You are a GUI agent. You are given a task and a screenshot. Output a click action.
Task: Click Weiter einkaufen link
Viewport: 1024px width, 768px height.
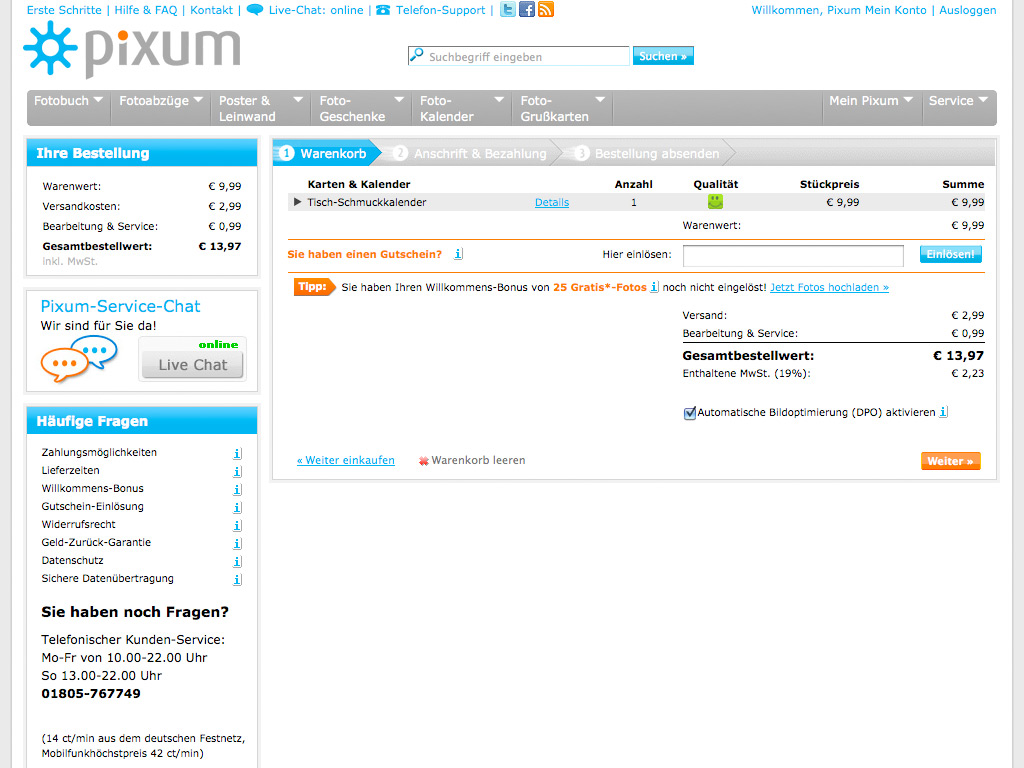(x=345, y=460)
